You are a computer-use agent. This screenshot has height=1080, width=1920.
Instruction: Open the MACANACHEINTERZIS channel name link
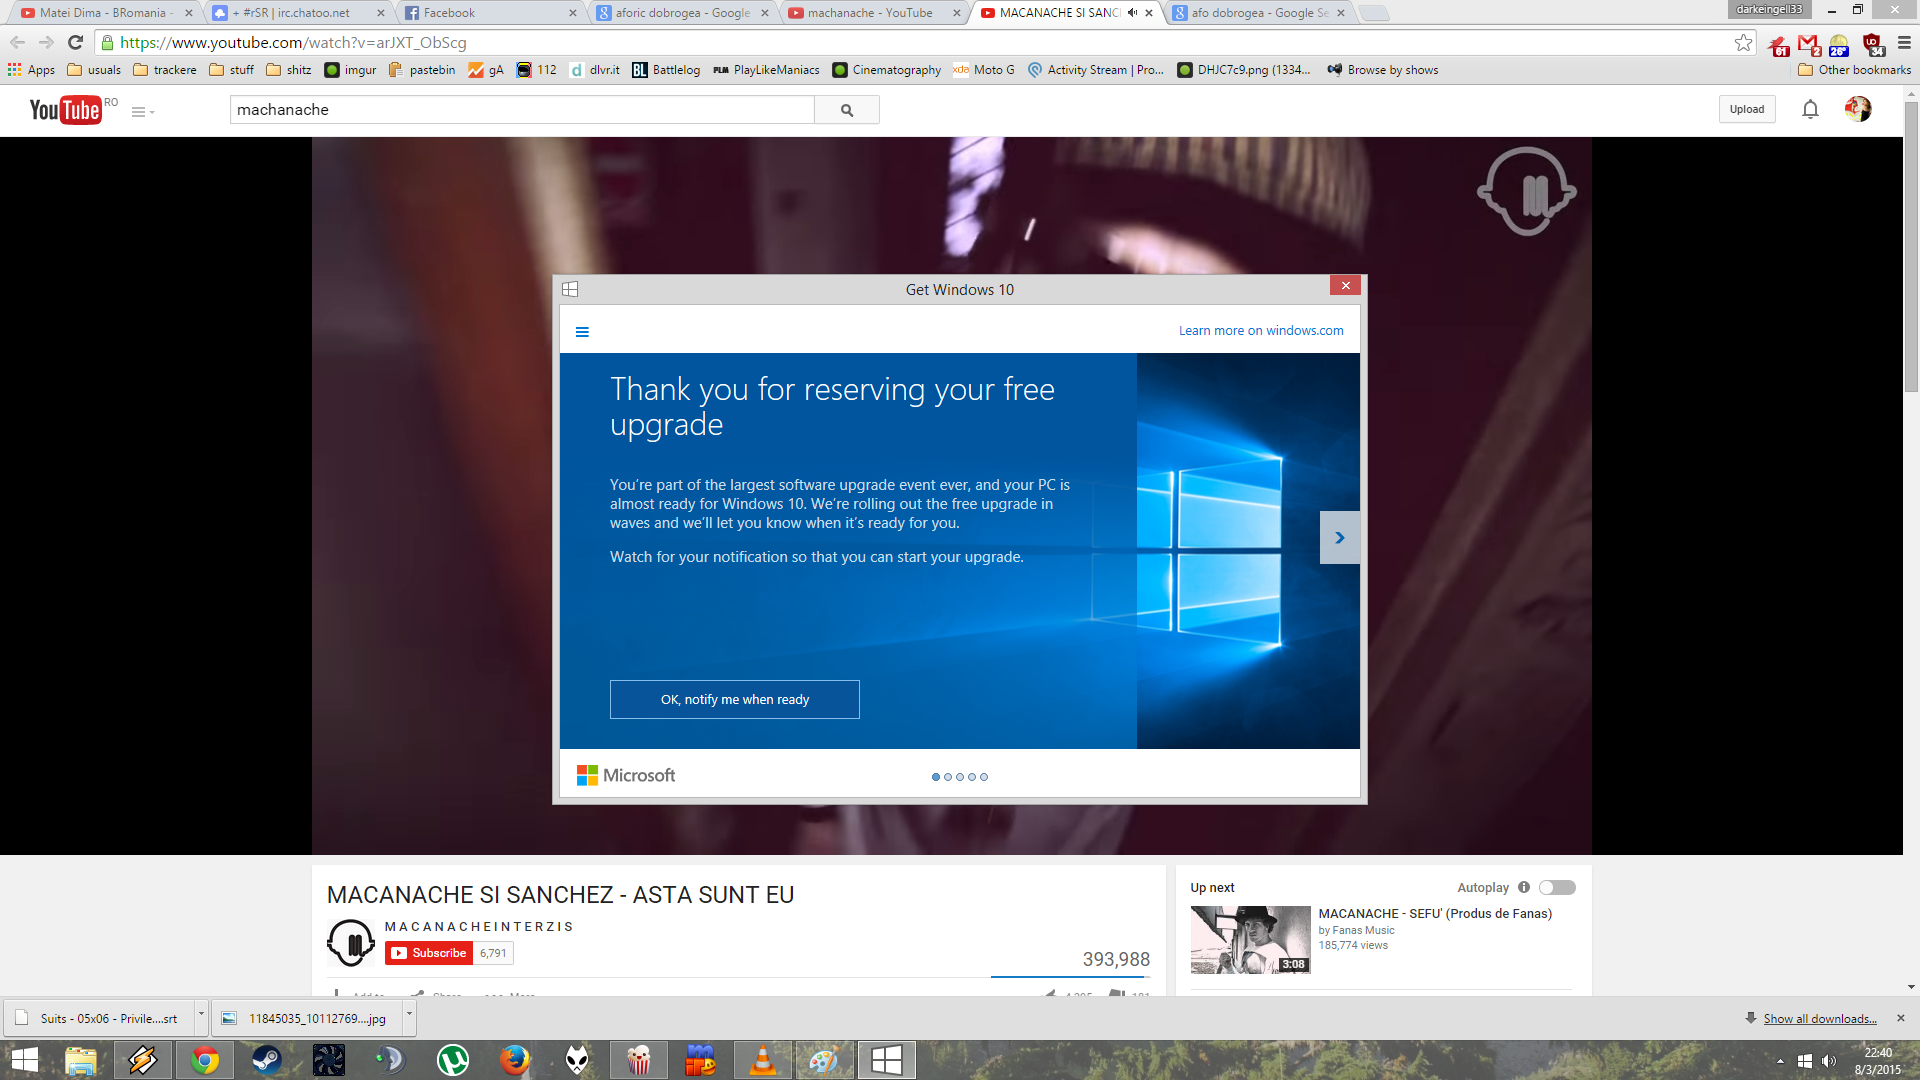click(x=479, y=927)
